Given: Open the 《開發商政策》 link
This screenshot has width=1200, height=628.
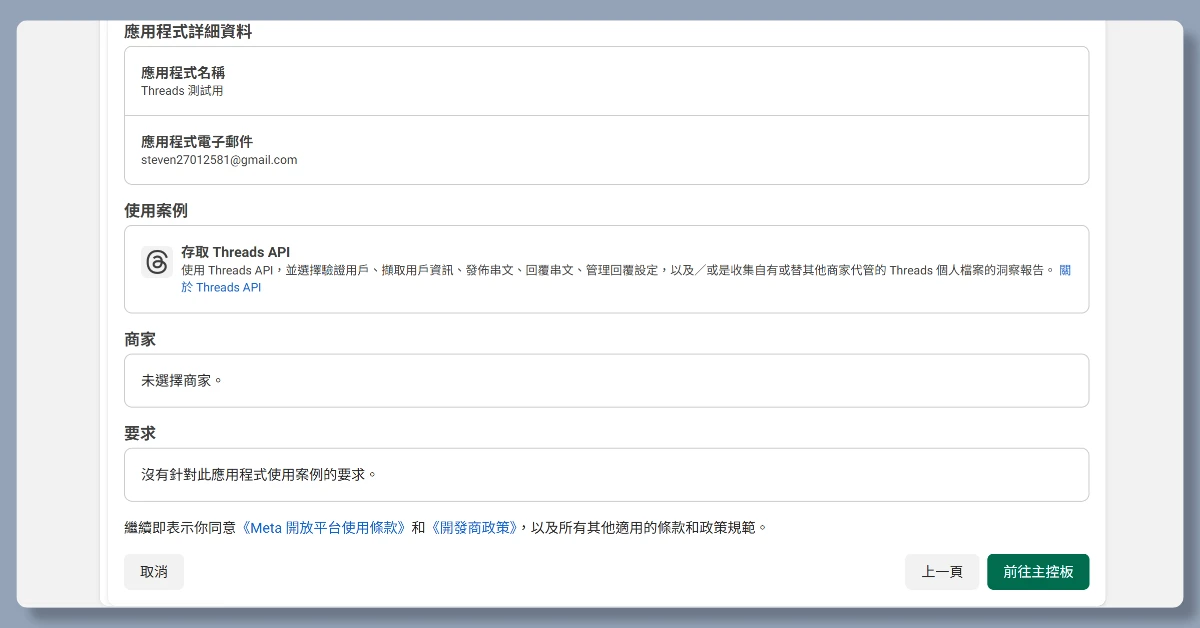Looking at the screenshot, I should (x=475, y=527).
